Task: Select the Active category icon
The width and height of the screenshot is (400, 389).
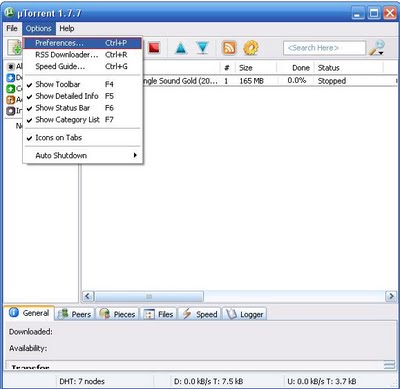Action: (11, 100)
